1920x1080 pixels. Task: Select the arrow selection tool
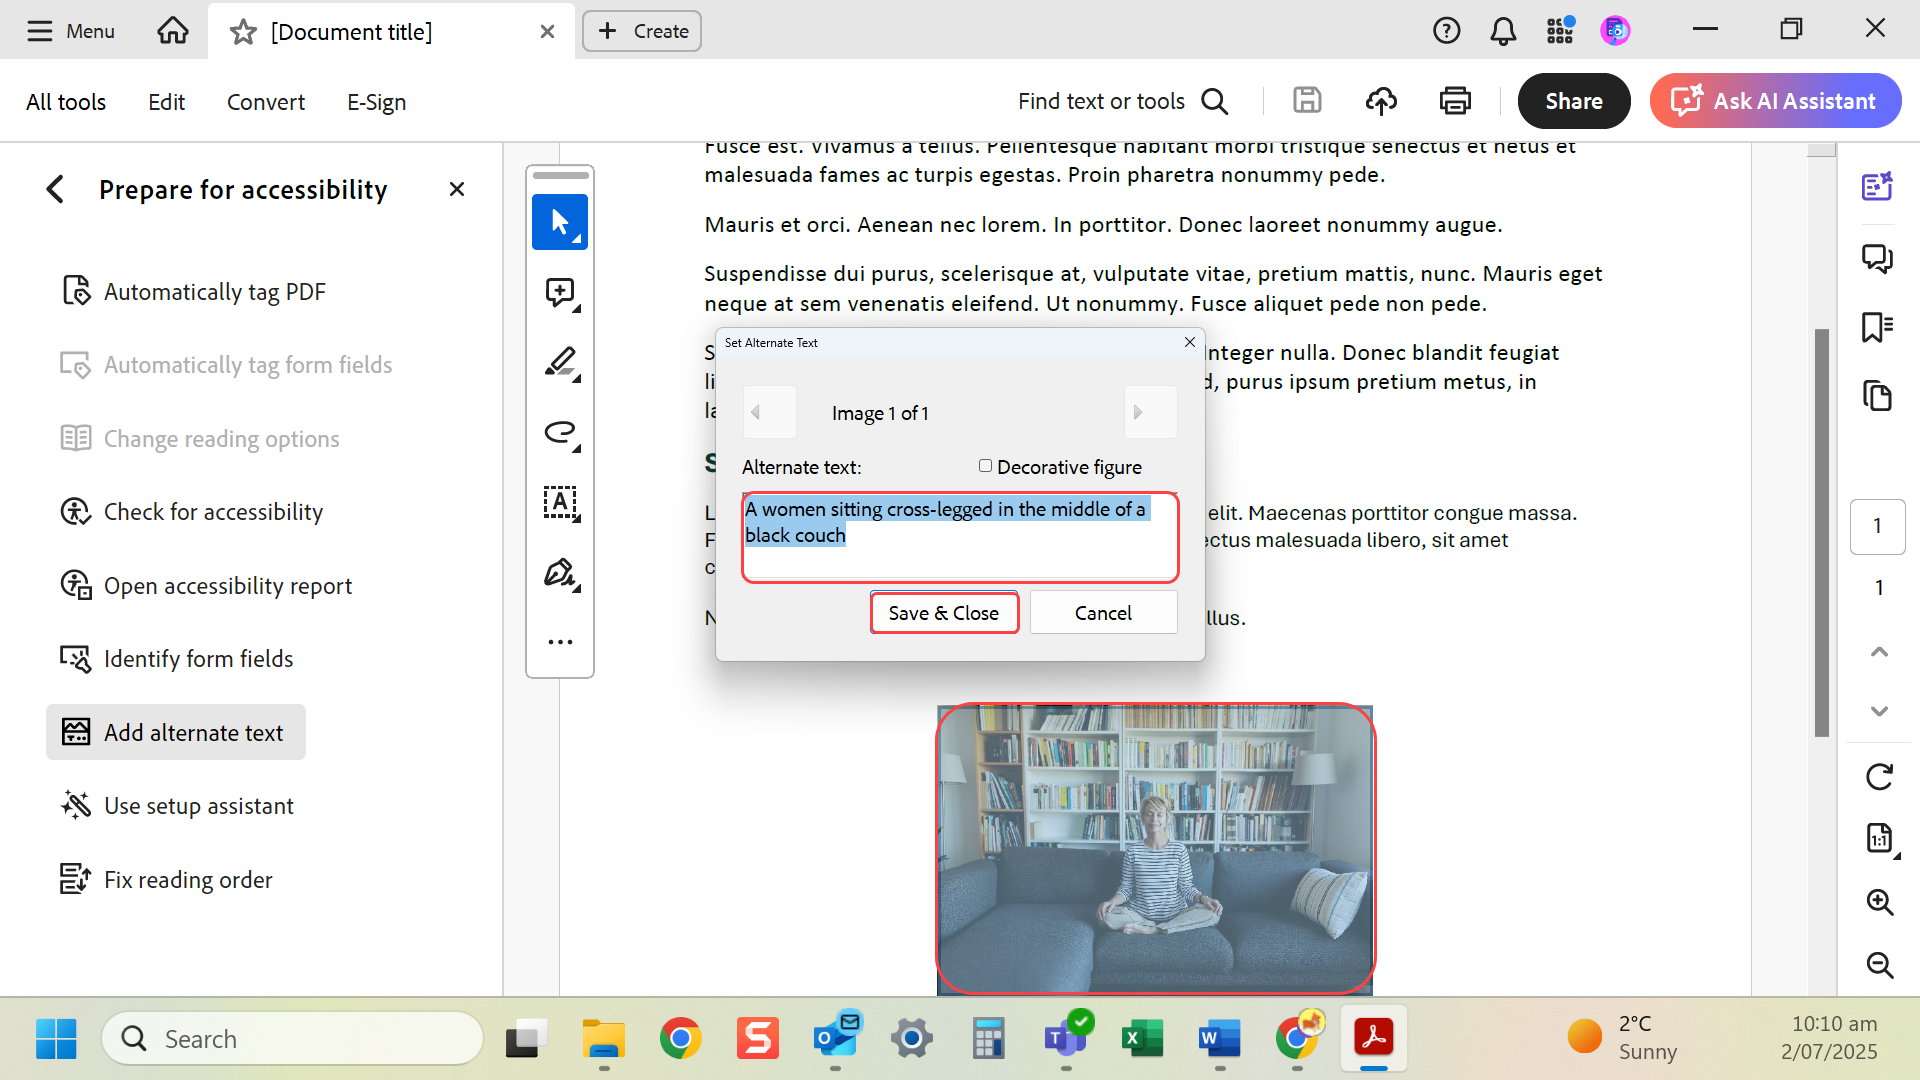coord(560,222)
